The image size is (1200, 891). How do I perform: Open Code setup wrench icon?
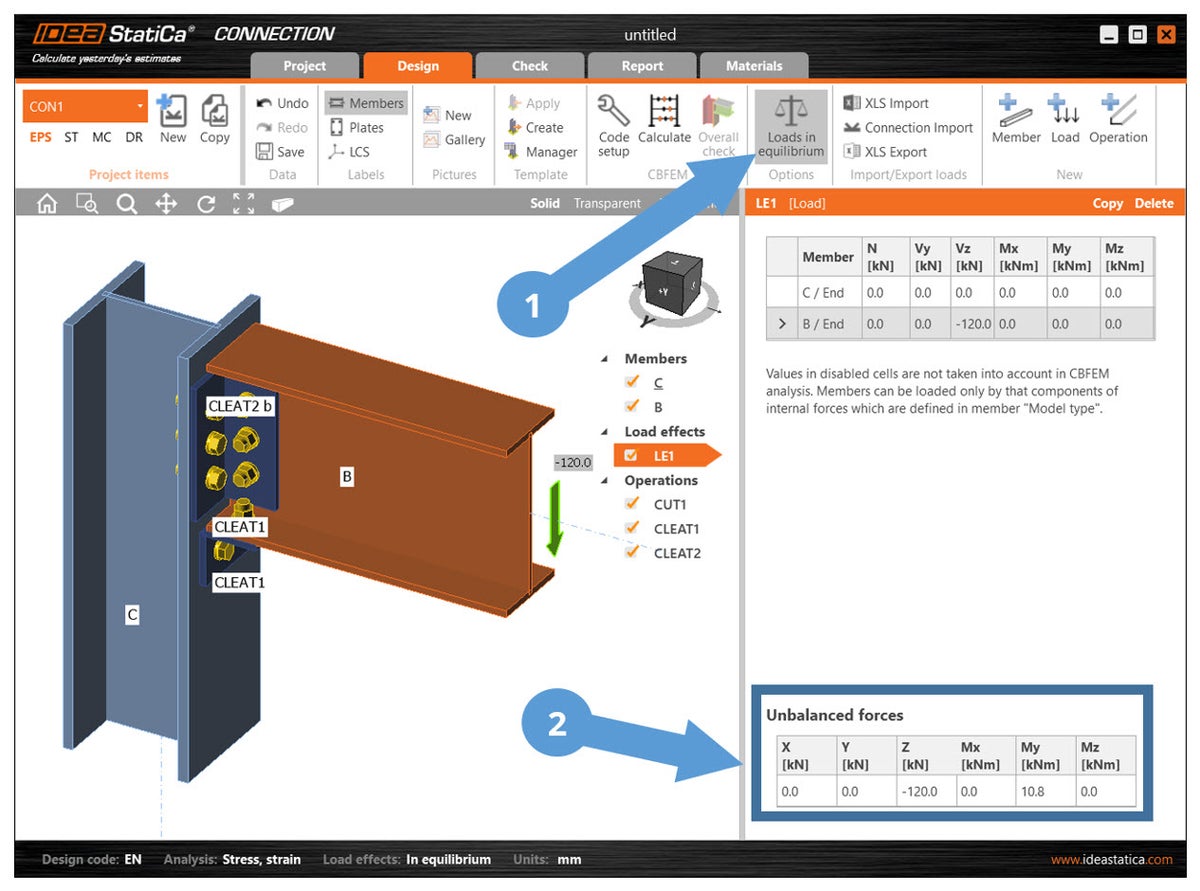[x=613, y=110]
